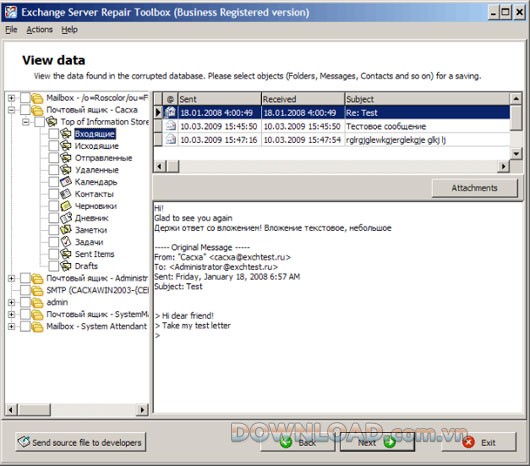530x466 pixels.
Task: Sort messages by Sent column header
Action: click(x=219, y=99)
